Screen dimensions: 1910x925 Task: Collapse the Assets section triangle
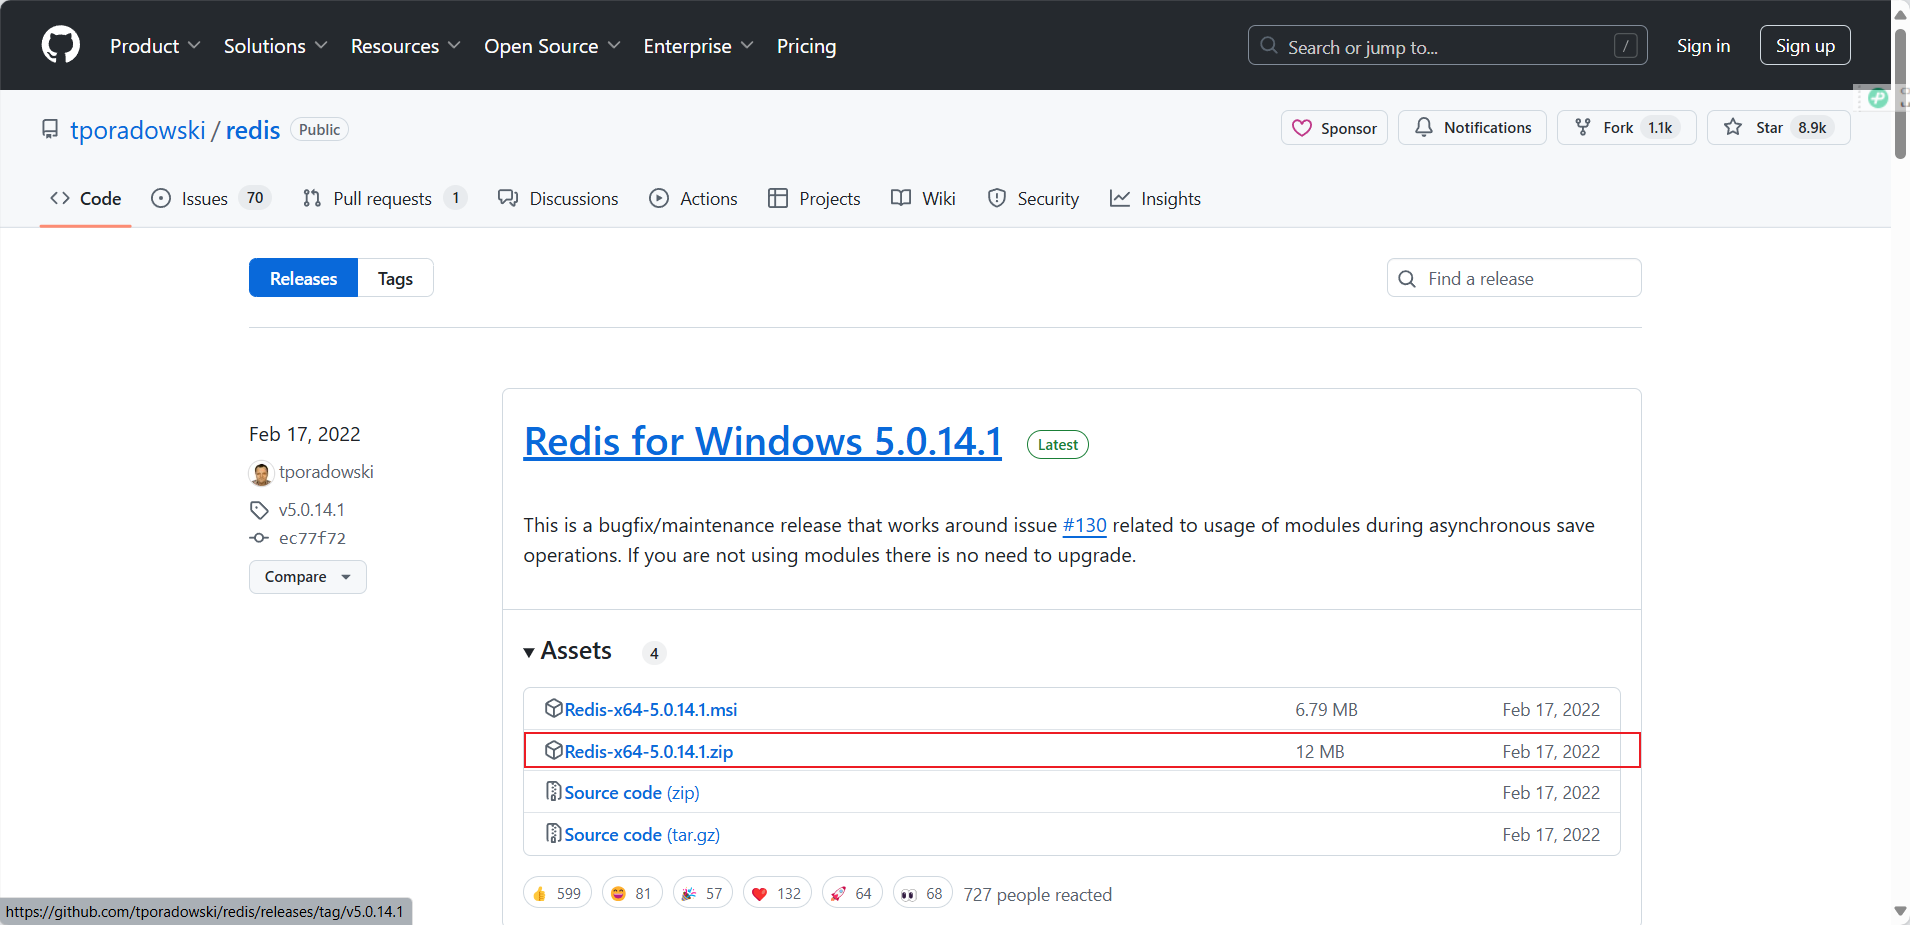click(x=529, y=653)
